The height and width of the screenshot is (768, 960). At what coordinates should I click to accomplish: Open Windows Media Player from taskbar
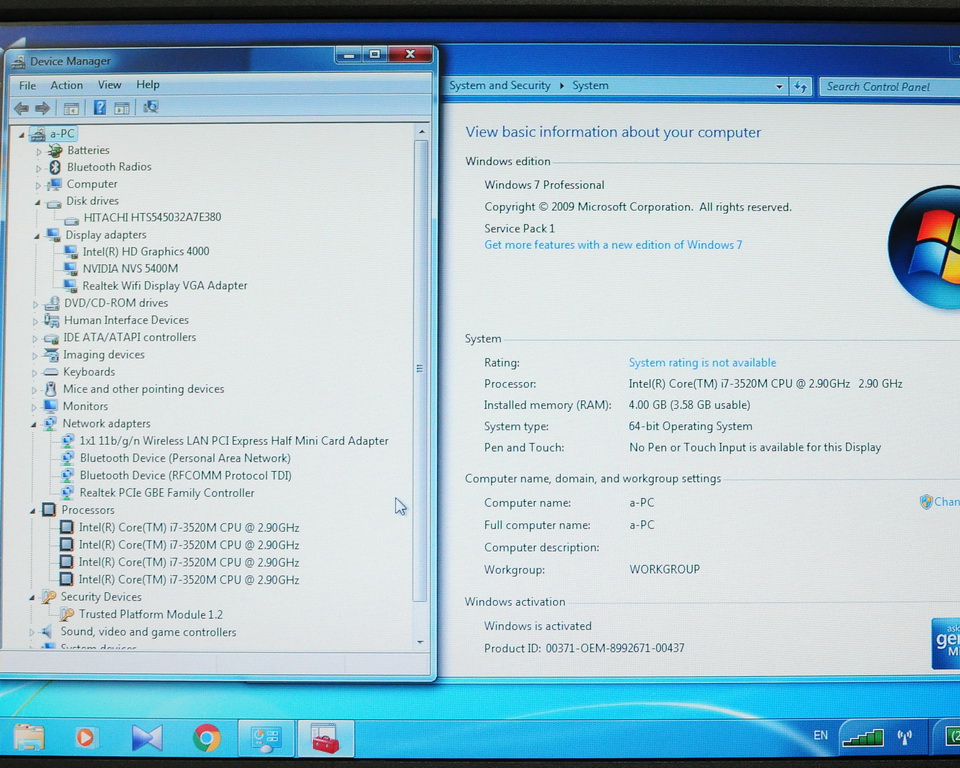pos(85,737)
